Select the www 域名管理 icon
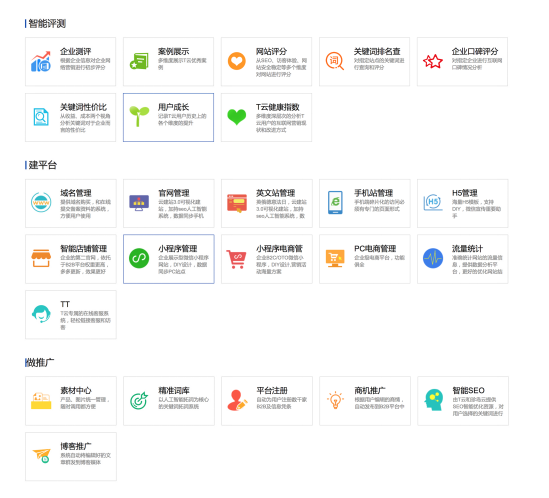The width and height of the screenshot is (549, 498). (41, 202)
